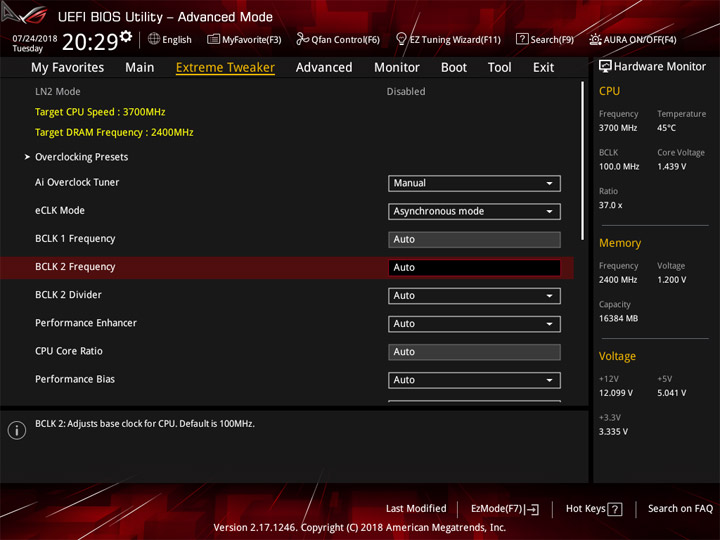Screen dimensions: 720x540
Task: Click the EzMode exit arrow icon
Action: [531, 509]
